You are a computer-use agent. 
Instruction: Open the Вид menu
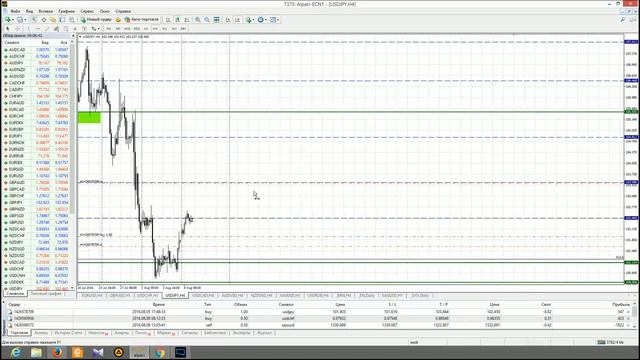click(x=29, y=11)
